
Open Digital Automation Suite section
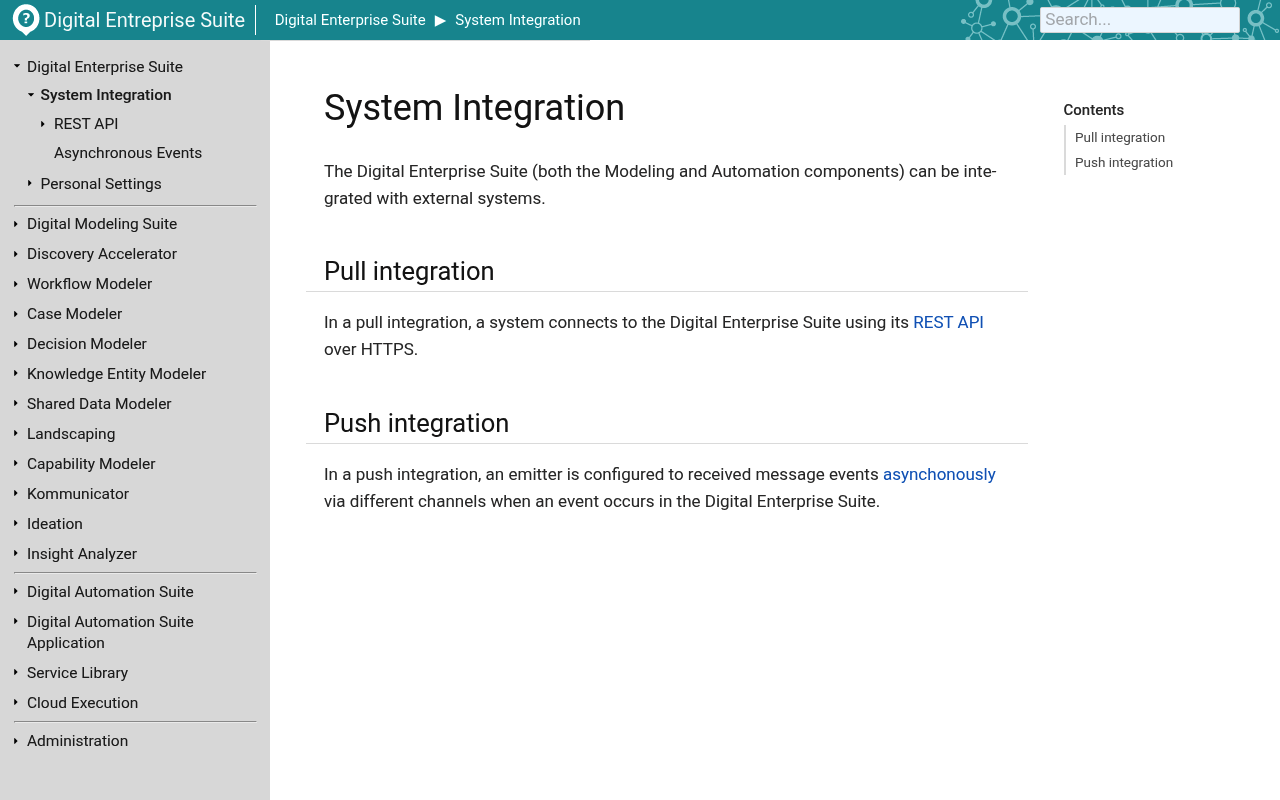110,592
